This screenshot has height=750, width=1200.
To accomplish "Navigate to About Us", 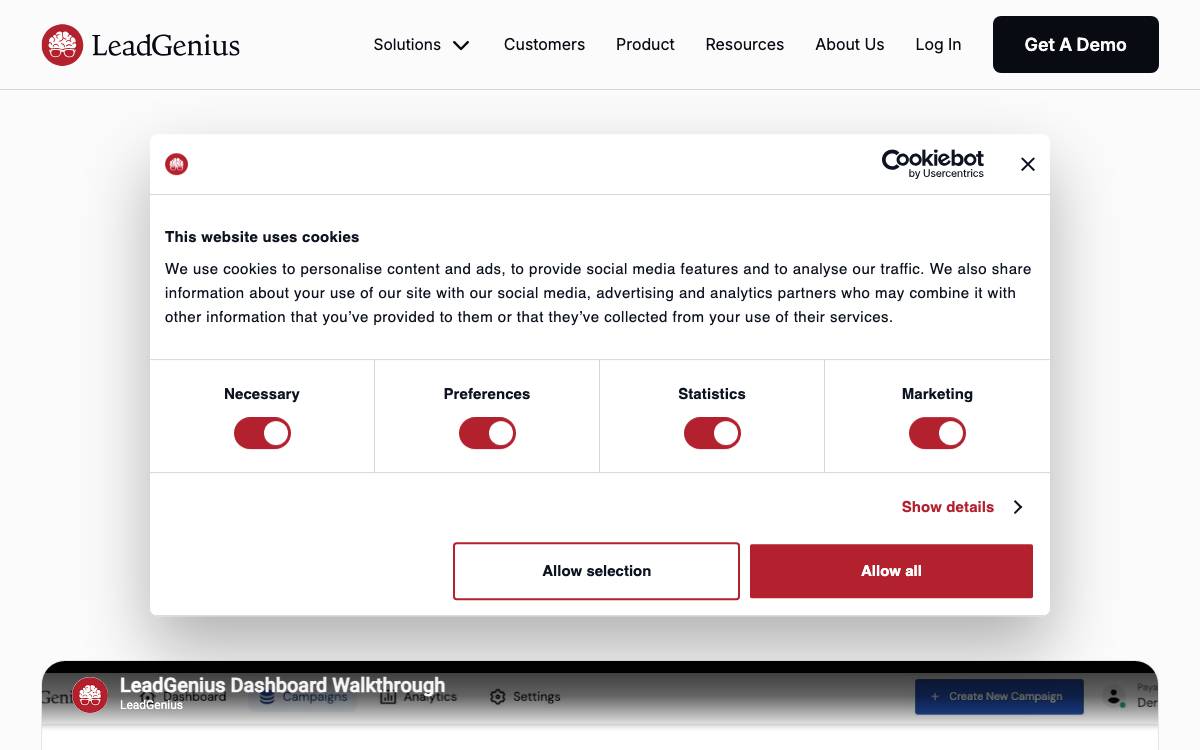I will [x=850, y=45].
